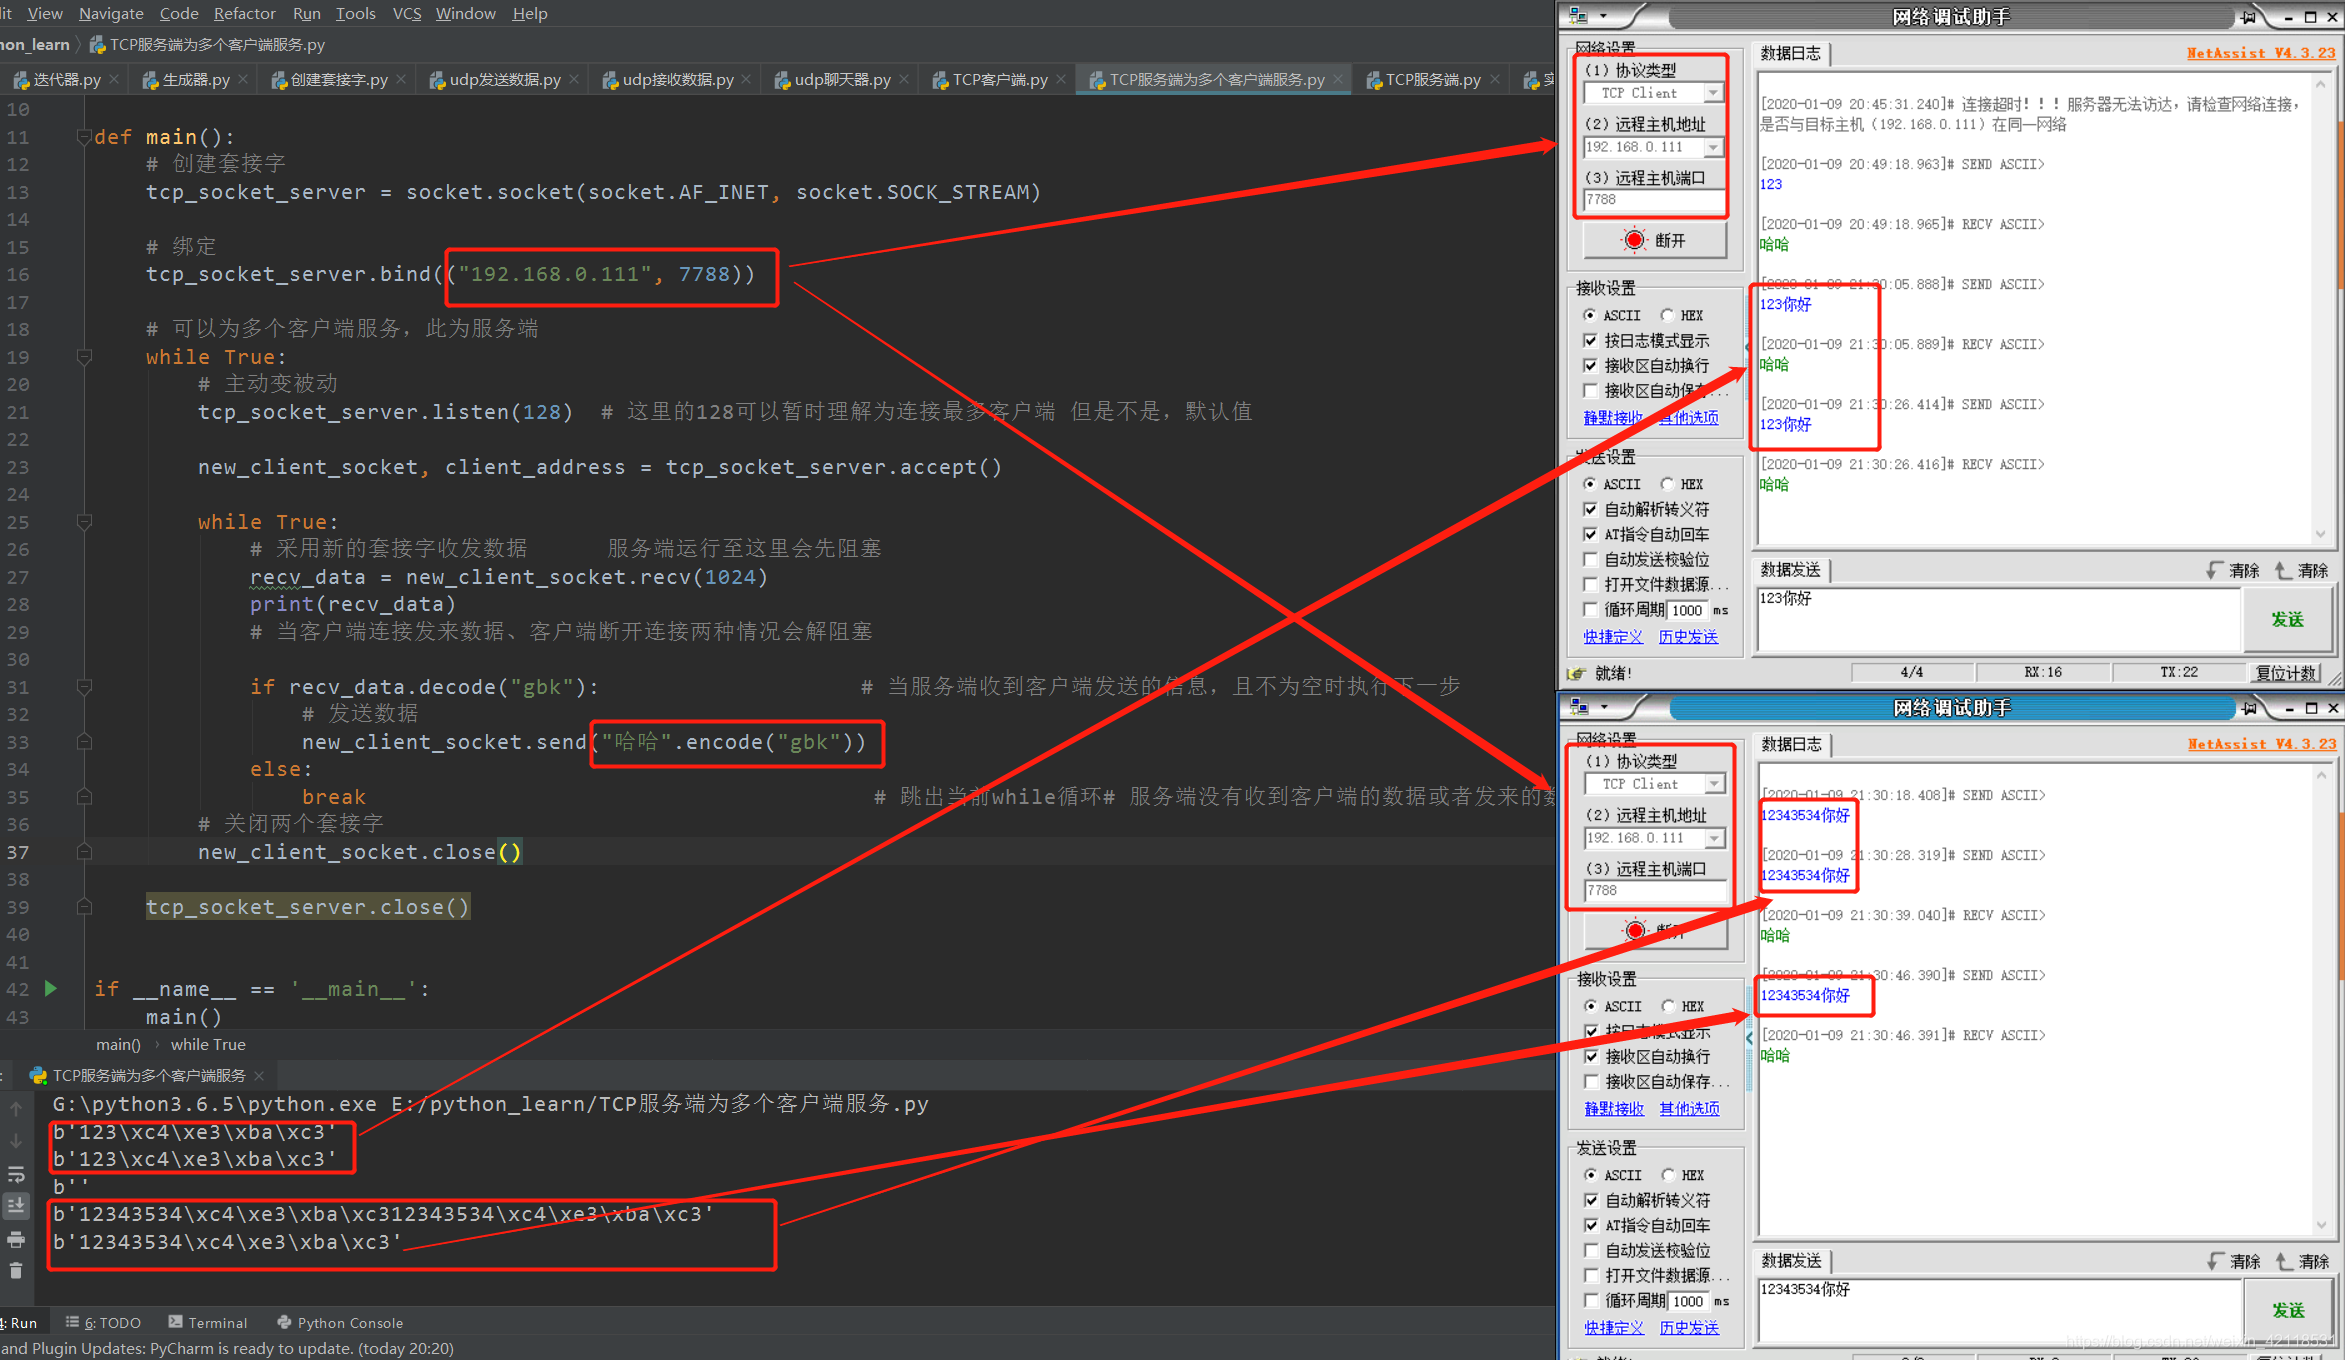
Task: Open title dropdown arrow in upper NetAssist window
Action: (x=1603, y=16)
